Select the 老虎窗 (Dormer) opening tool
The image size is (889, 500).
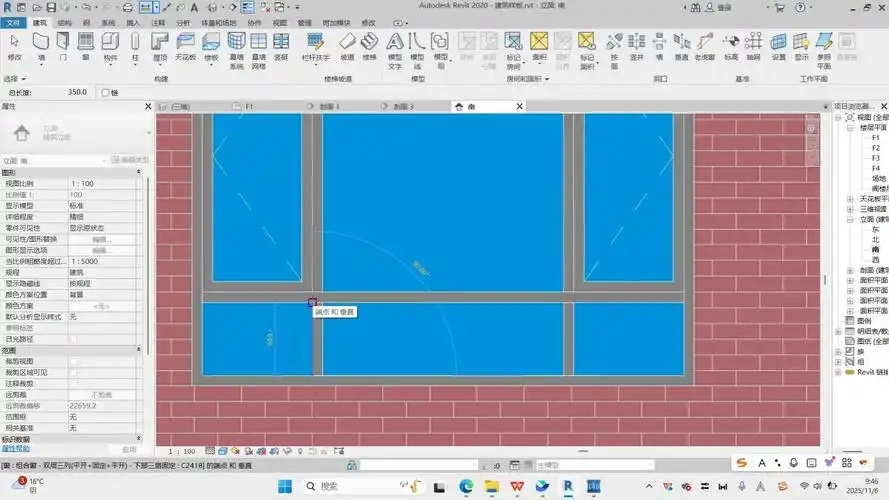[705, 46]
